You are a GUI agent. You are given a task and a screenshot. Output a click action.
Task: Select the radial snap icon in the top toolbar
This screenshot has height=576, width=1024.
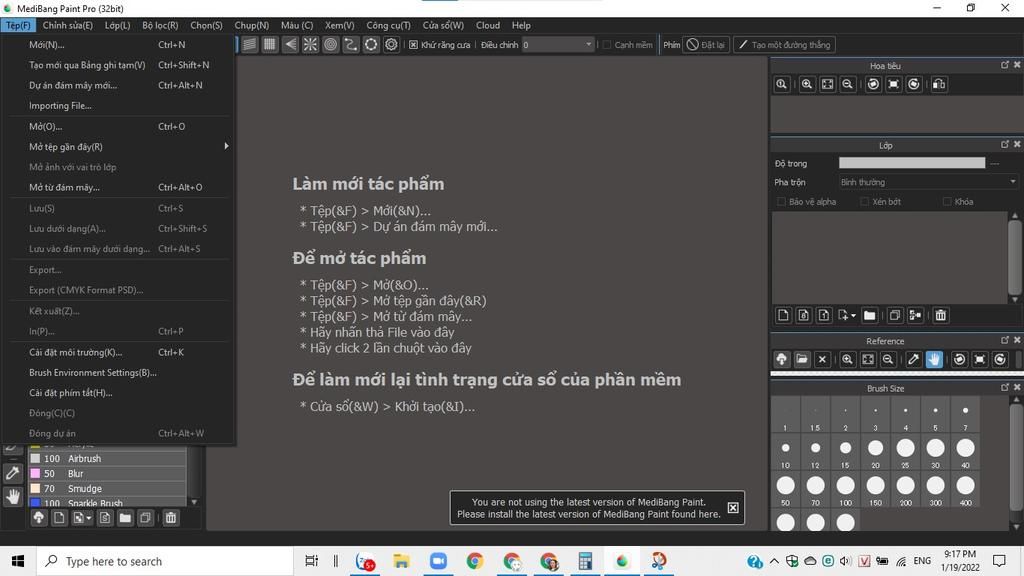point(311,44)
